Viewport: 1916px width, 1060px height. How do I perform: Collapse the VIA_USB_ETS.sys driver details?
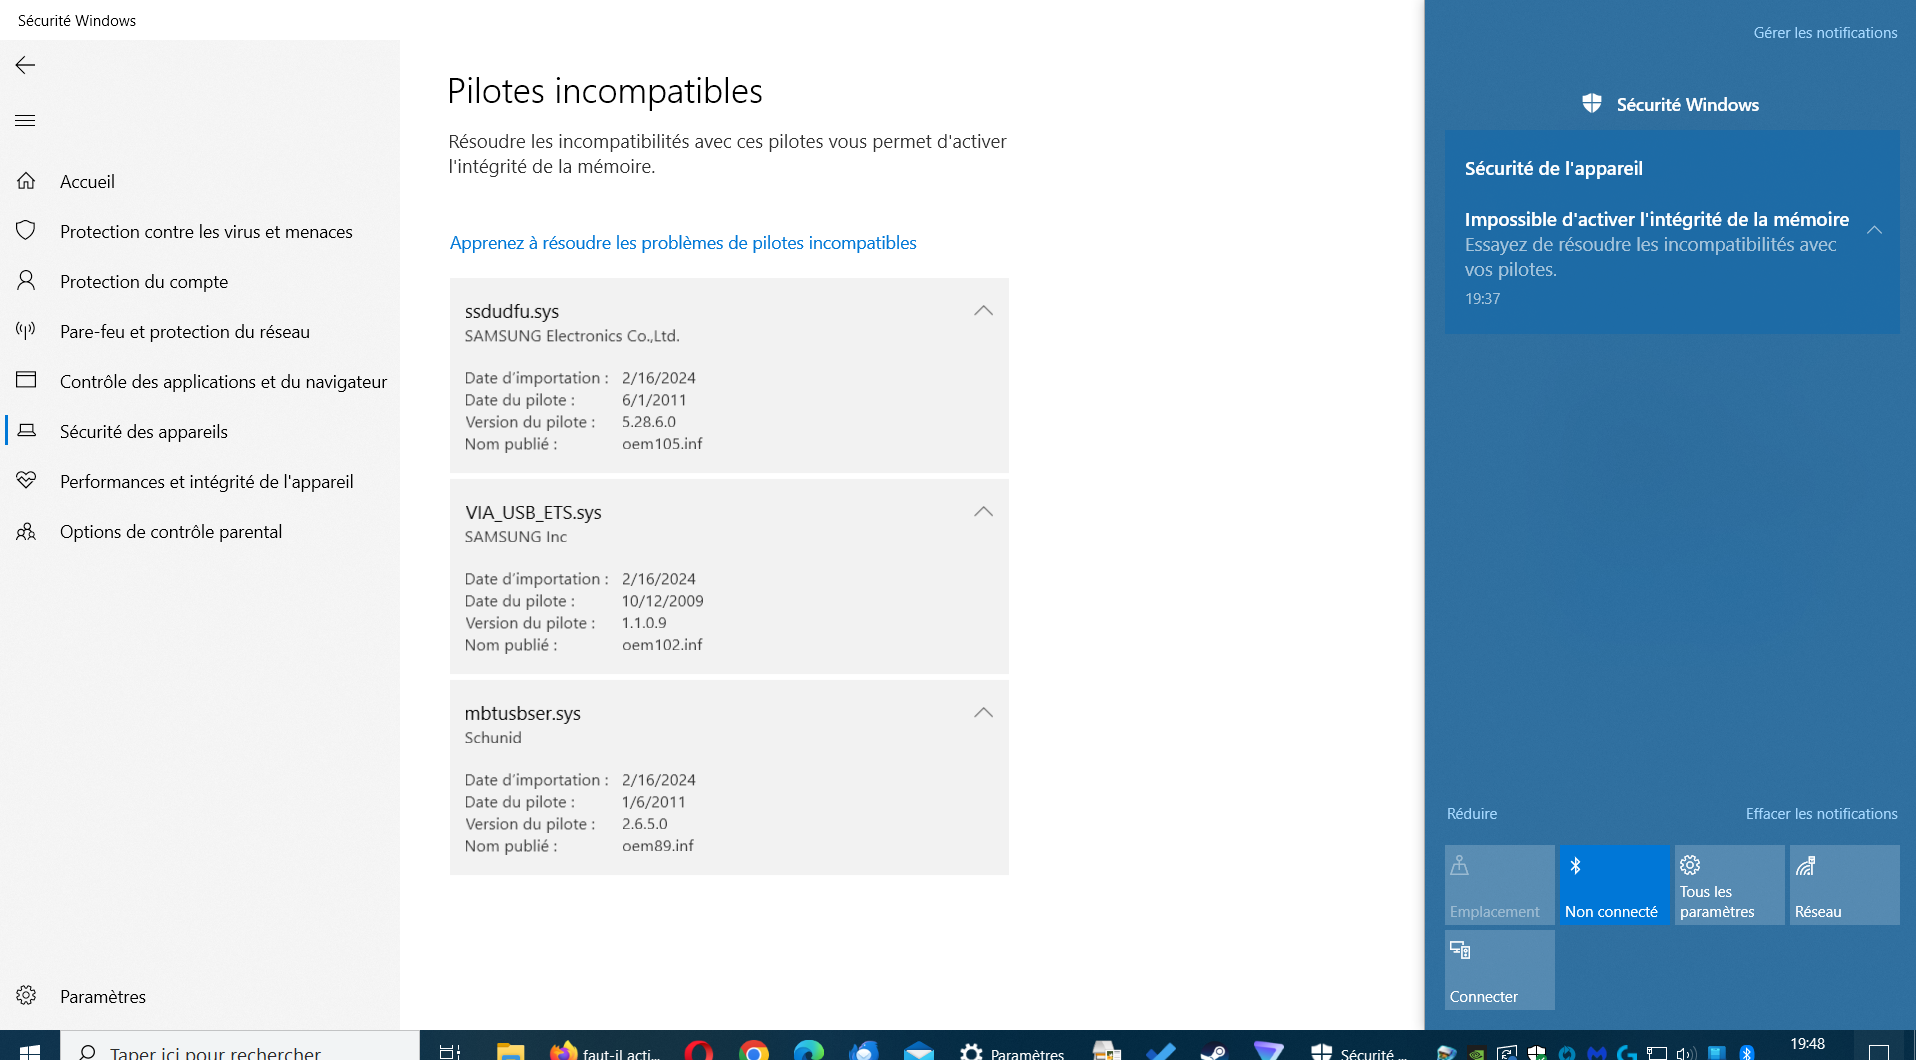(x=983, y=512)
